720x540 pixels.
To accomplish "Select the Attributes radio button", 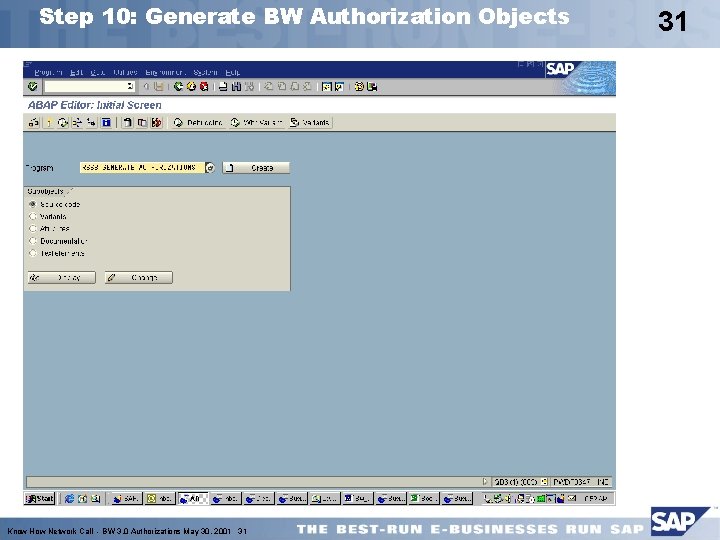I will (x=33, y=228).
